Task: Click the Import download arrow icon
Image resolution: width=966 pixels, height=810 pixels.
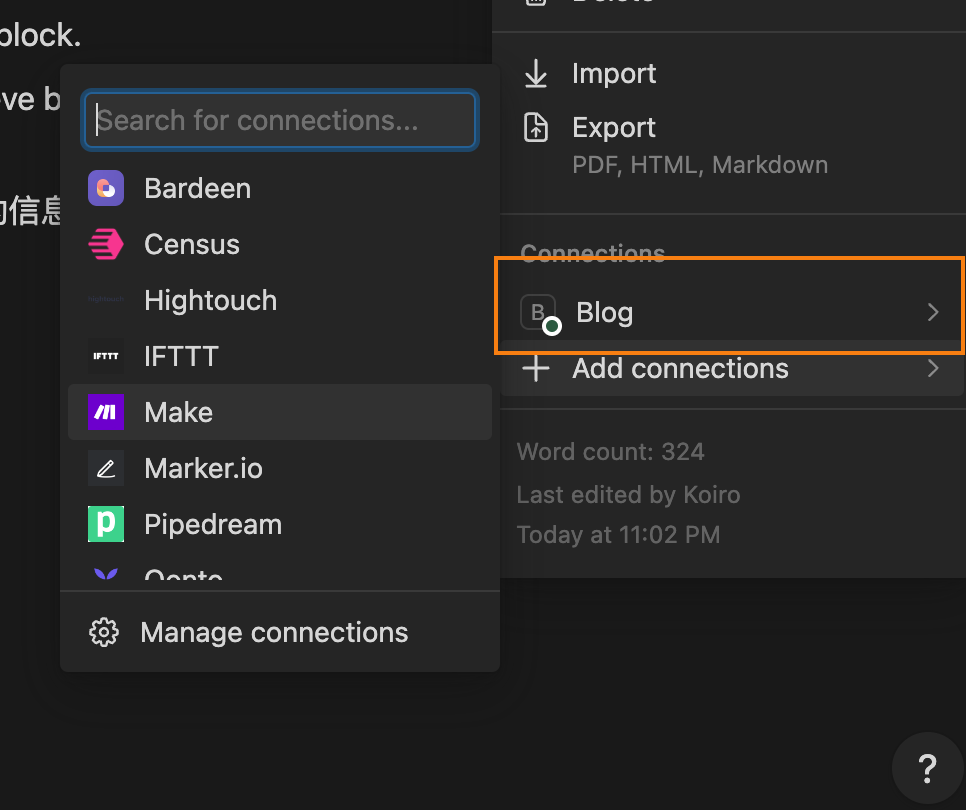Action: click(536, 73)
